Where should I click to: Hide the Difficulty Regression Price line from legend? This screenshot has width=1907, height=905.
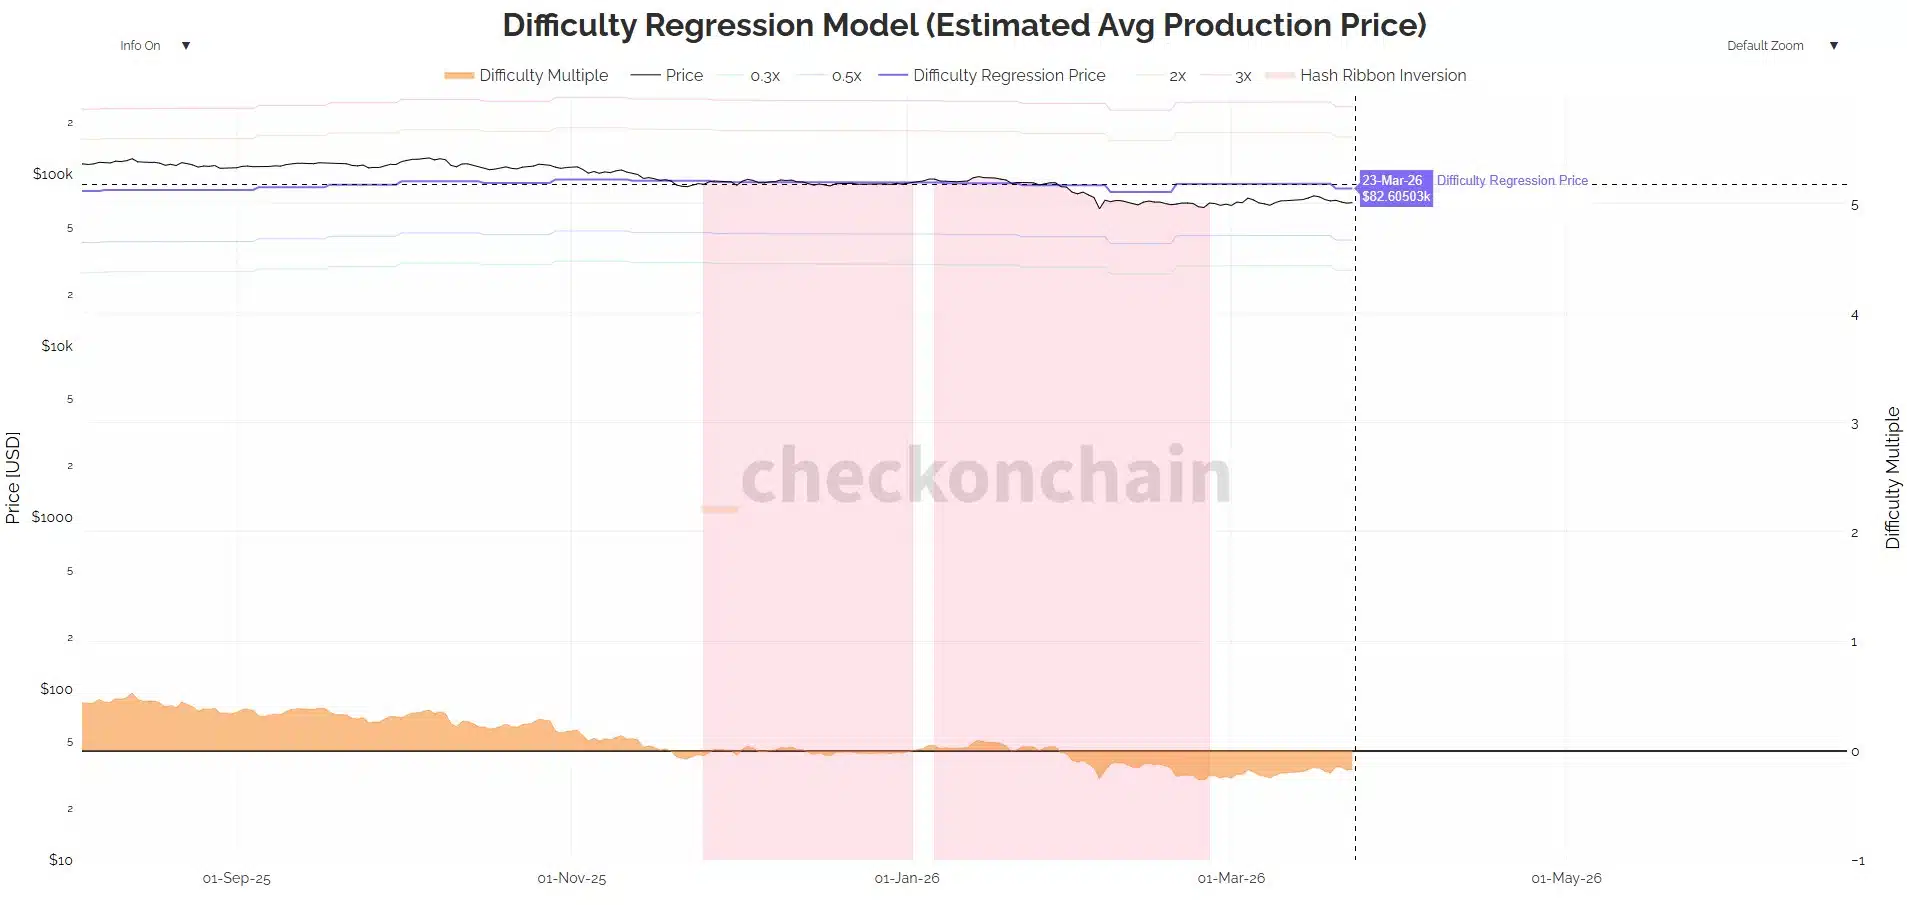click(x=1009, y=75)
